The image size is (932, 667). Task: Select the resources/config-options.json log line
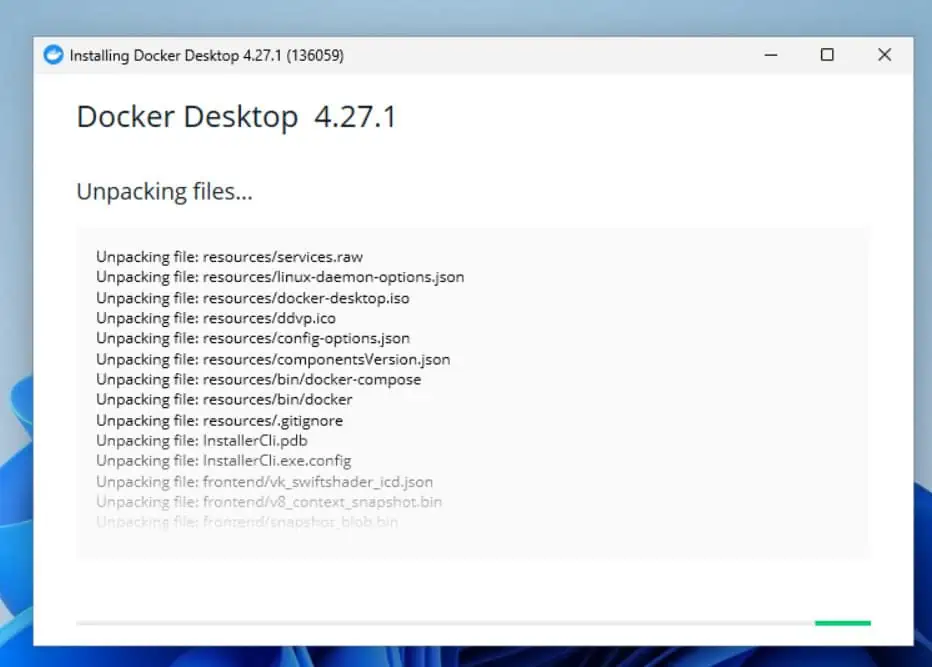point(253,338)
